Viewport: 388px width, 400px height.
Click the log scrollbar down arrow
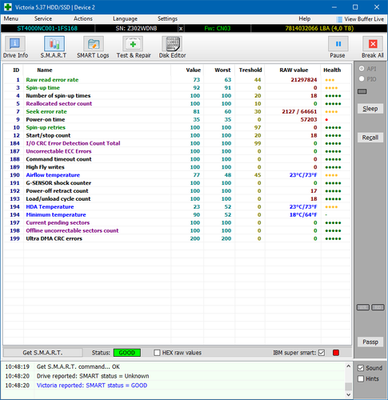coord(348,394)
